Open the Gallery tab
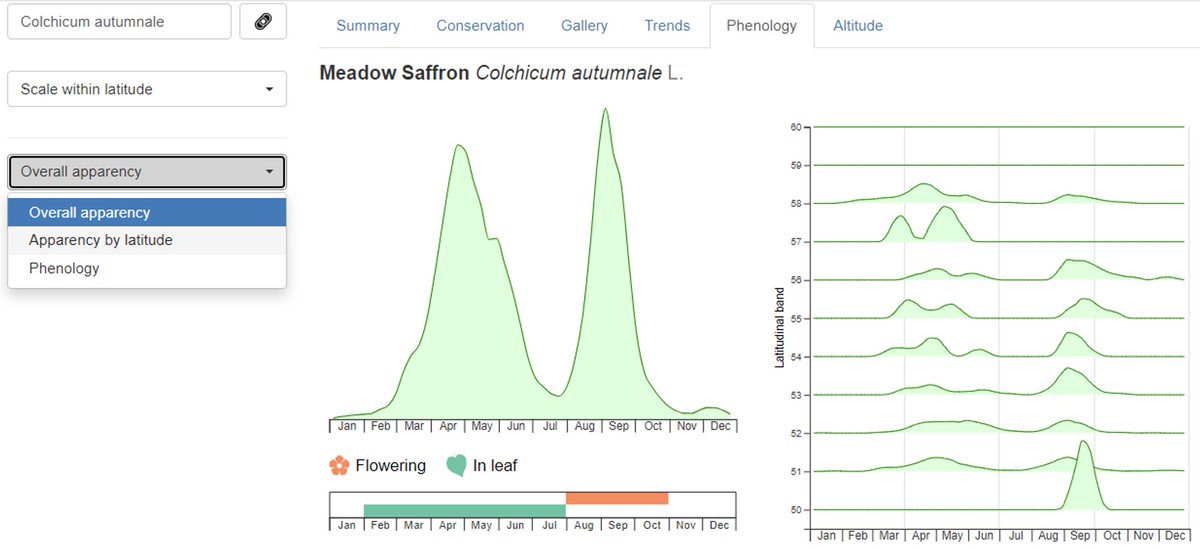This screenshot has width=1200, height=549. click(584, 26)
